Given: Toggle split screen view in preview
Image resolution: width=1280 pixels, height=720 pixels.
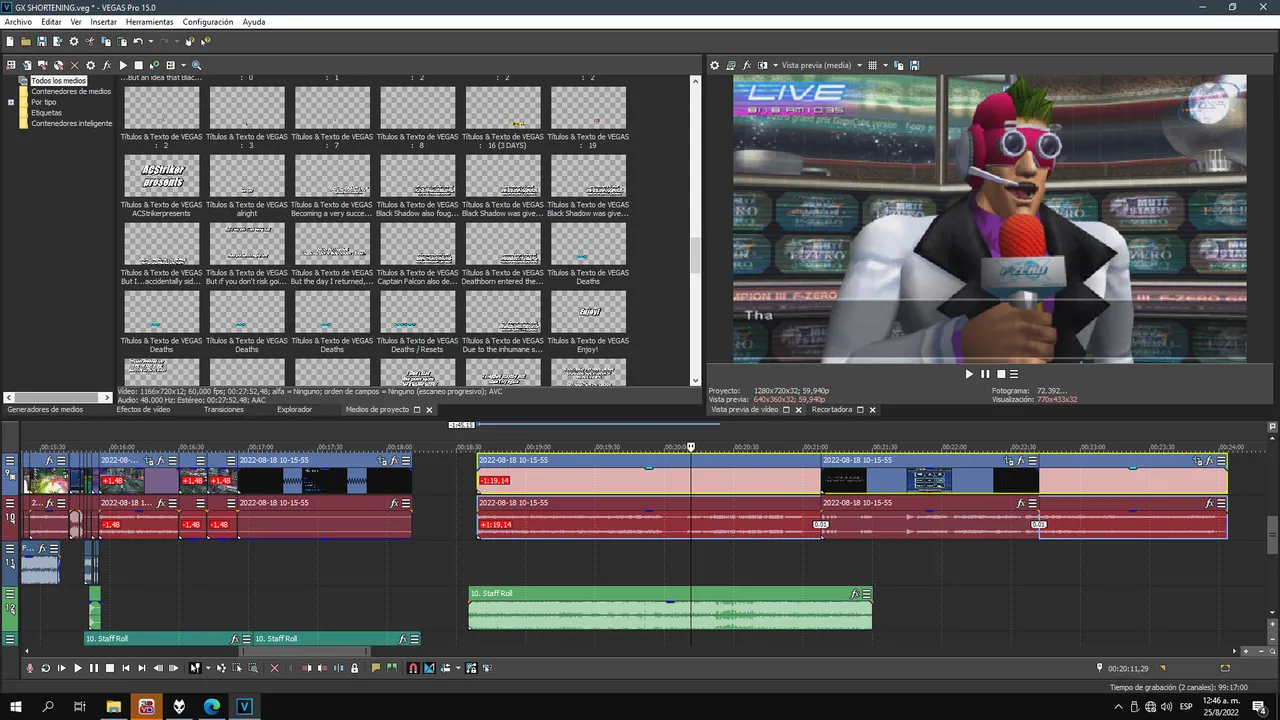Looking at the screenshot, I should click(762, 65).
